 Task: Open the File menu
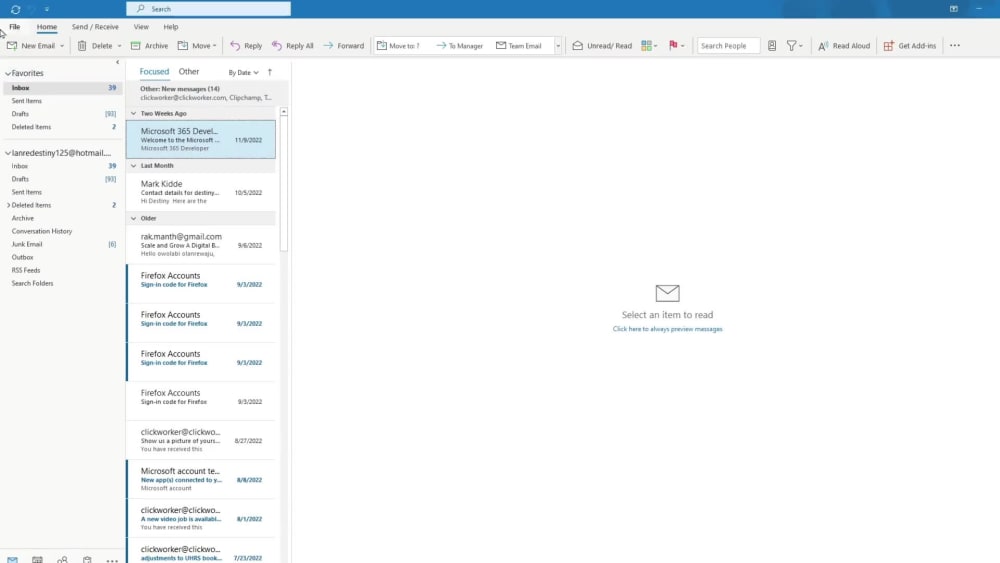click(x=15, y=27)
